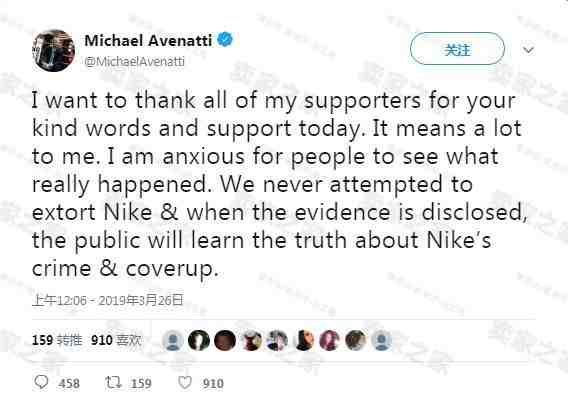Screen dimensions: 568x396
Task: Click the reply speech bubble icon
Action: coord(41,382)
